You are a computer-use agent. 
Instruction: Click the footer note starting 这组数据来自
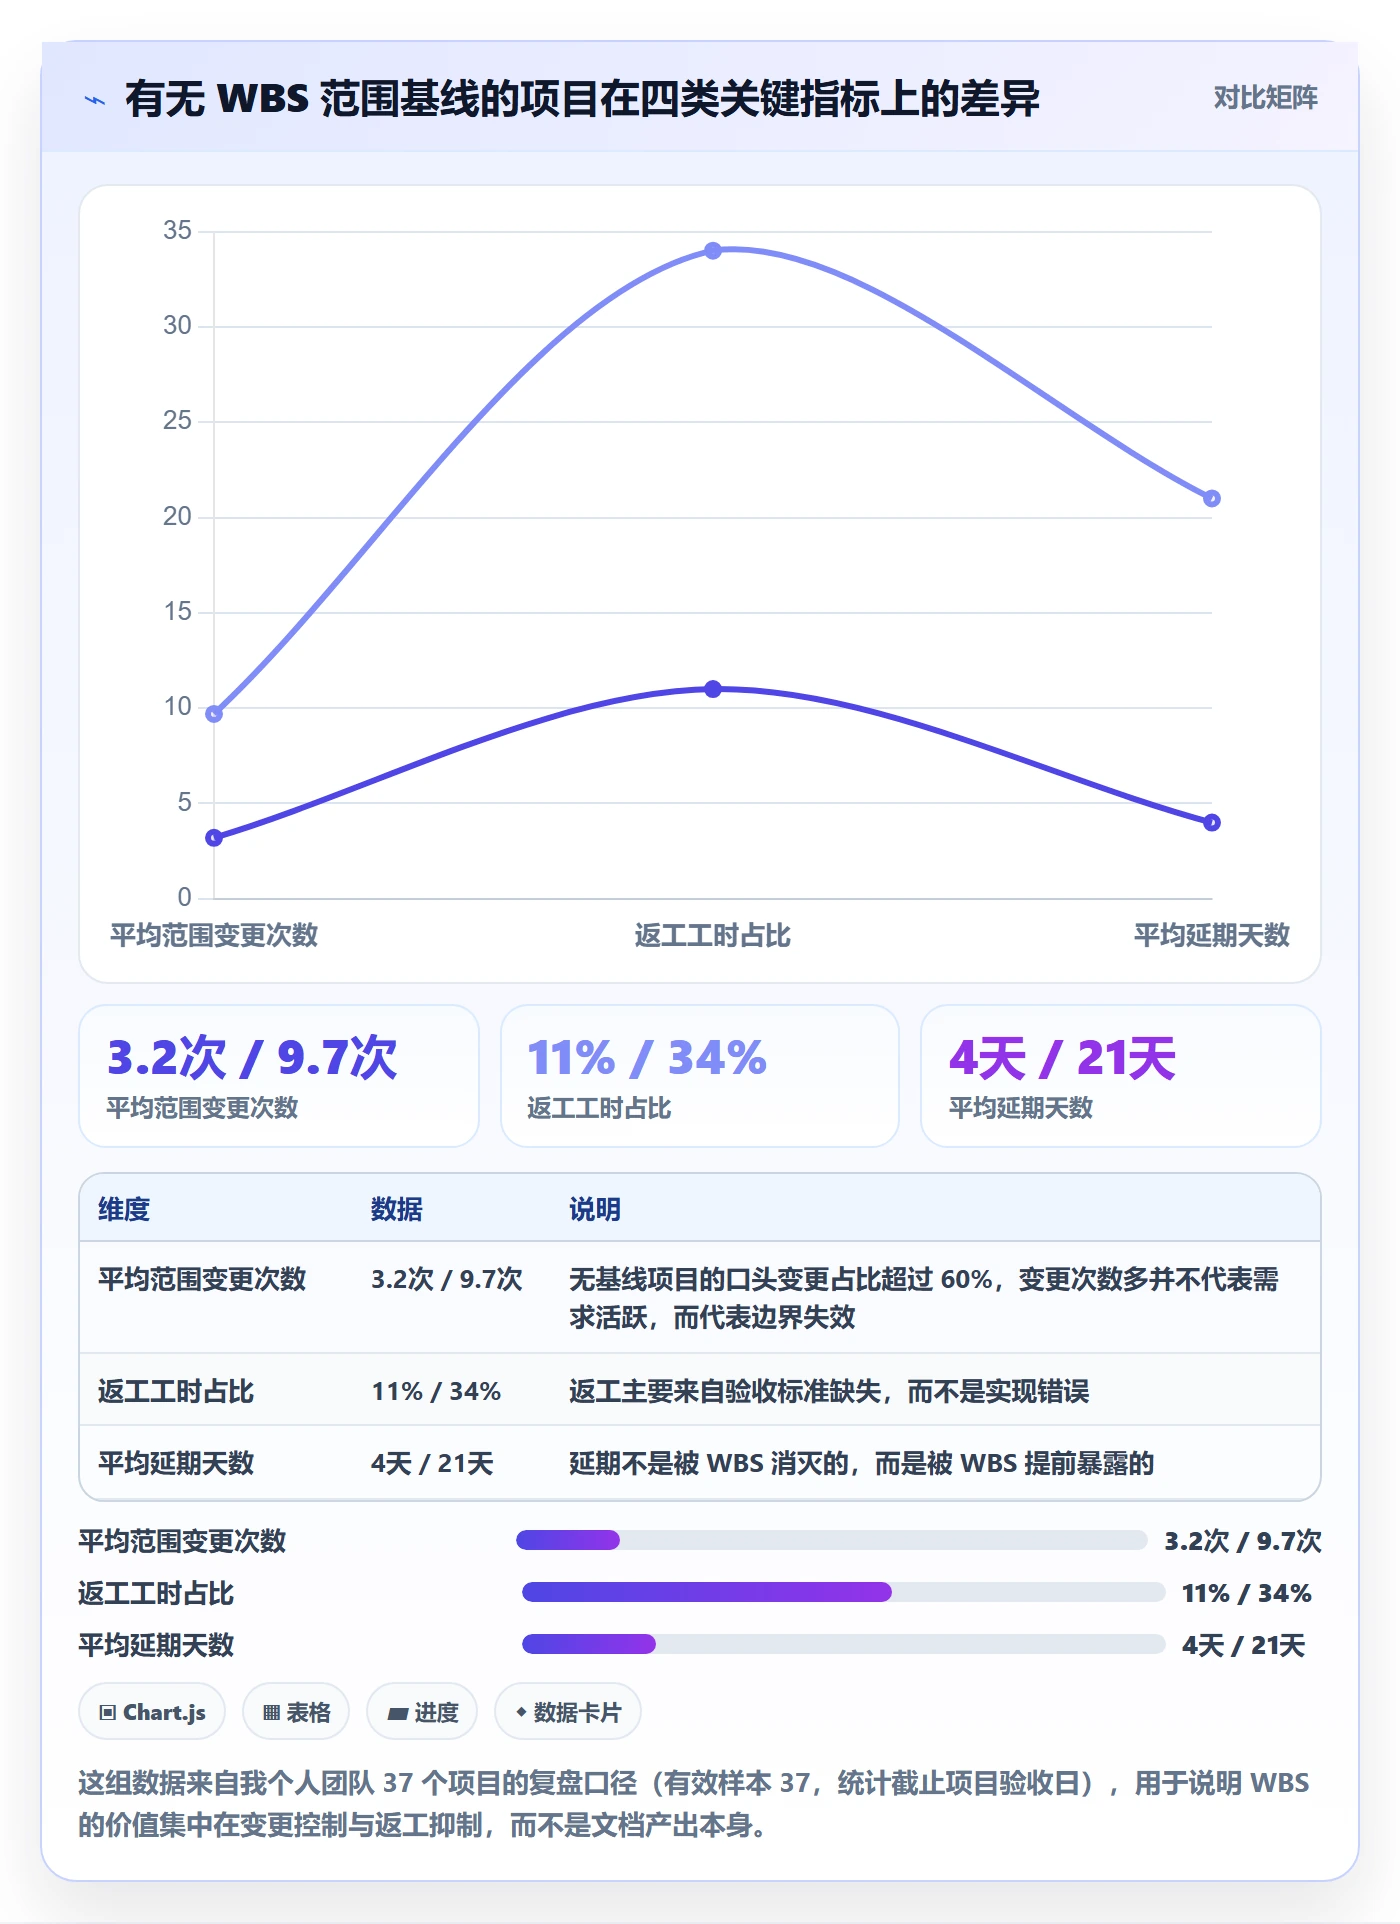tap(694, 1803)
